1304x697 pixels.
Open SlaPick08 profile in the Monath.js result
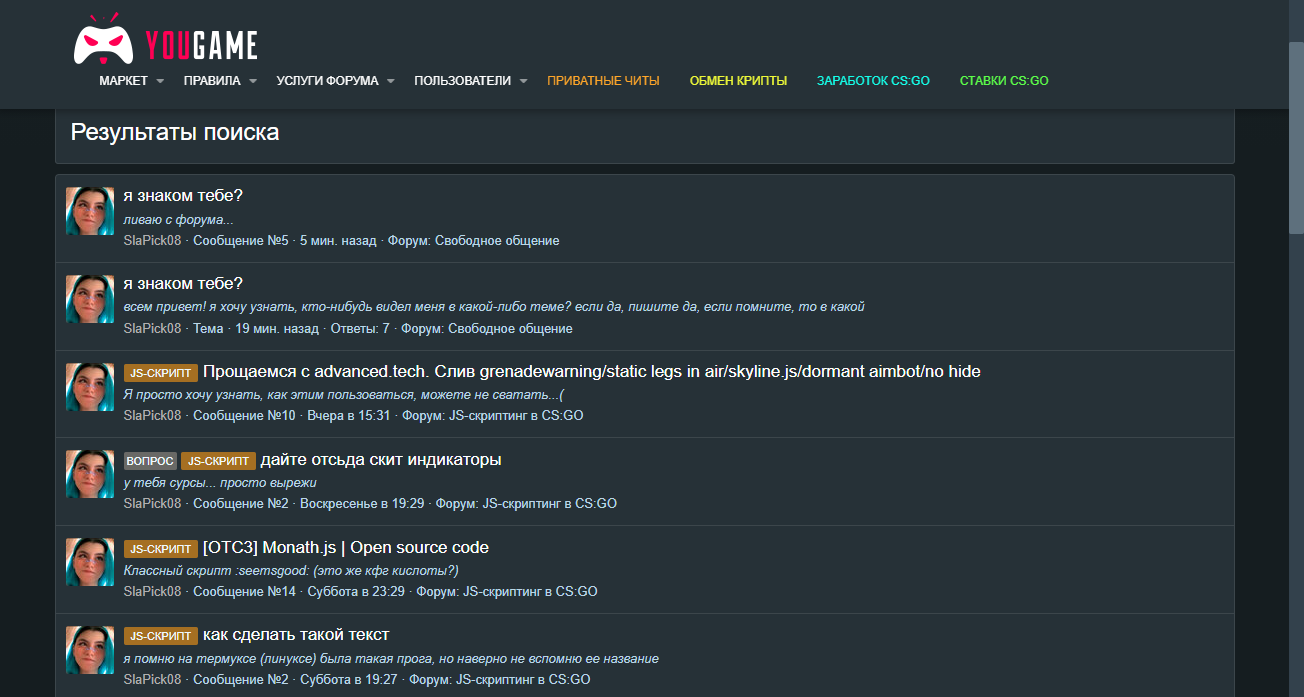coord(152,592)
